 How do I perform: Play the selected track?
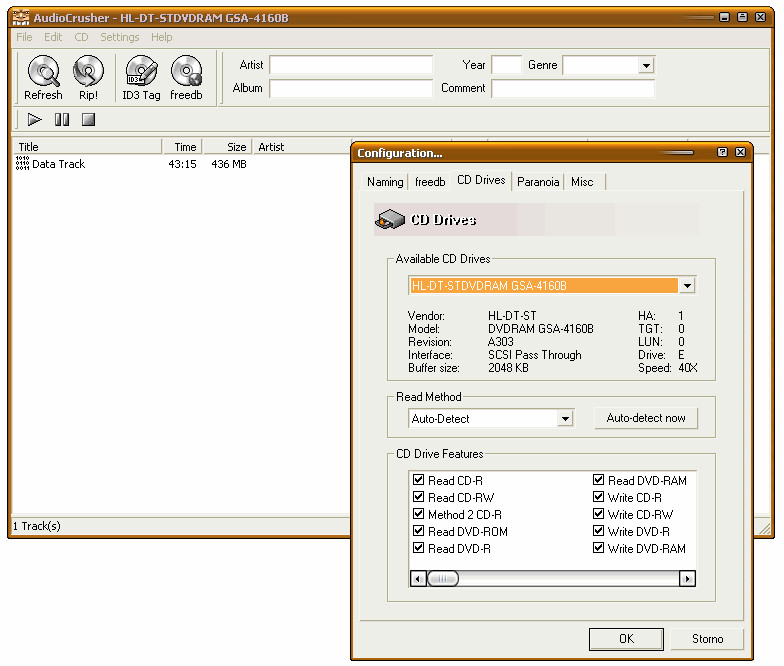tap(34, 120)
